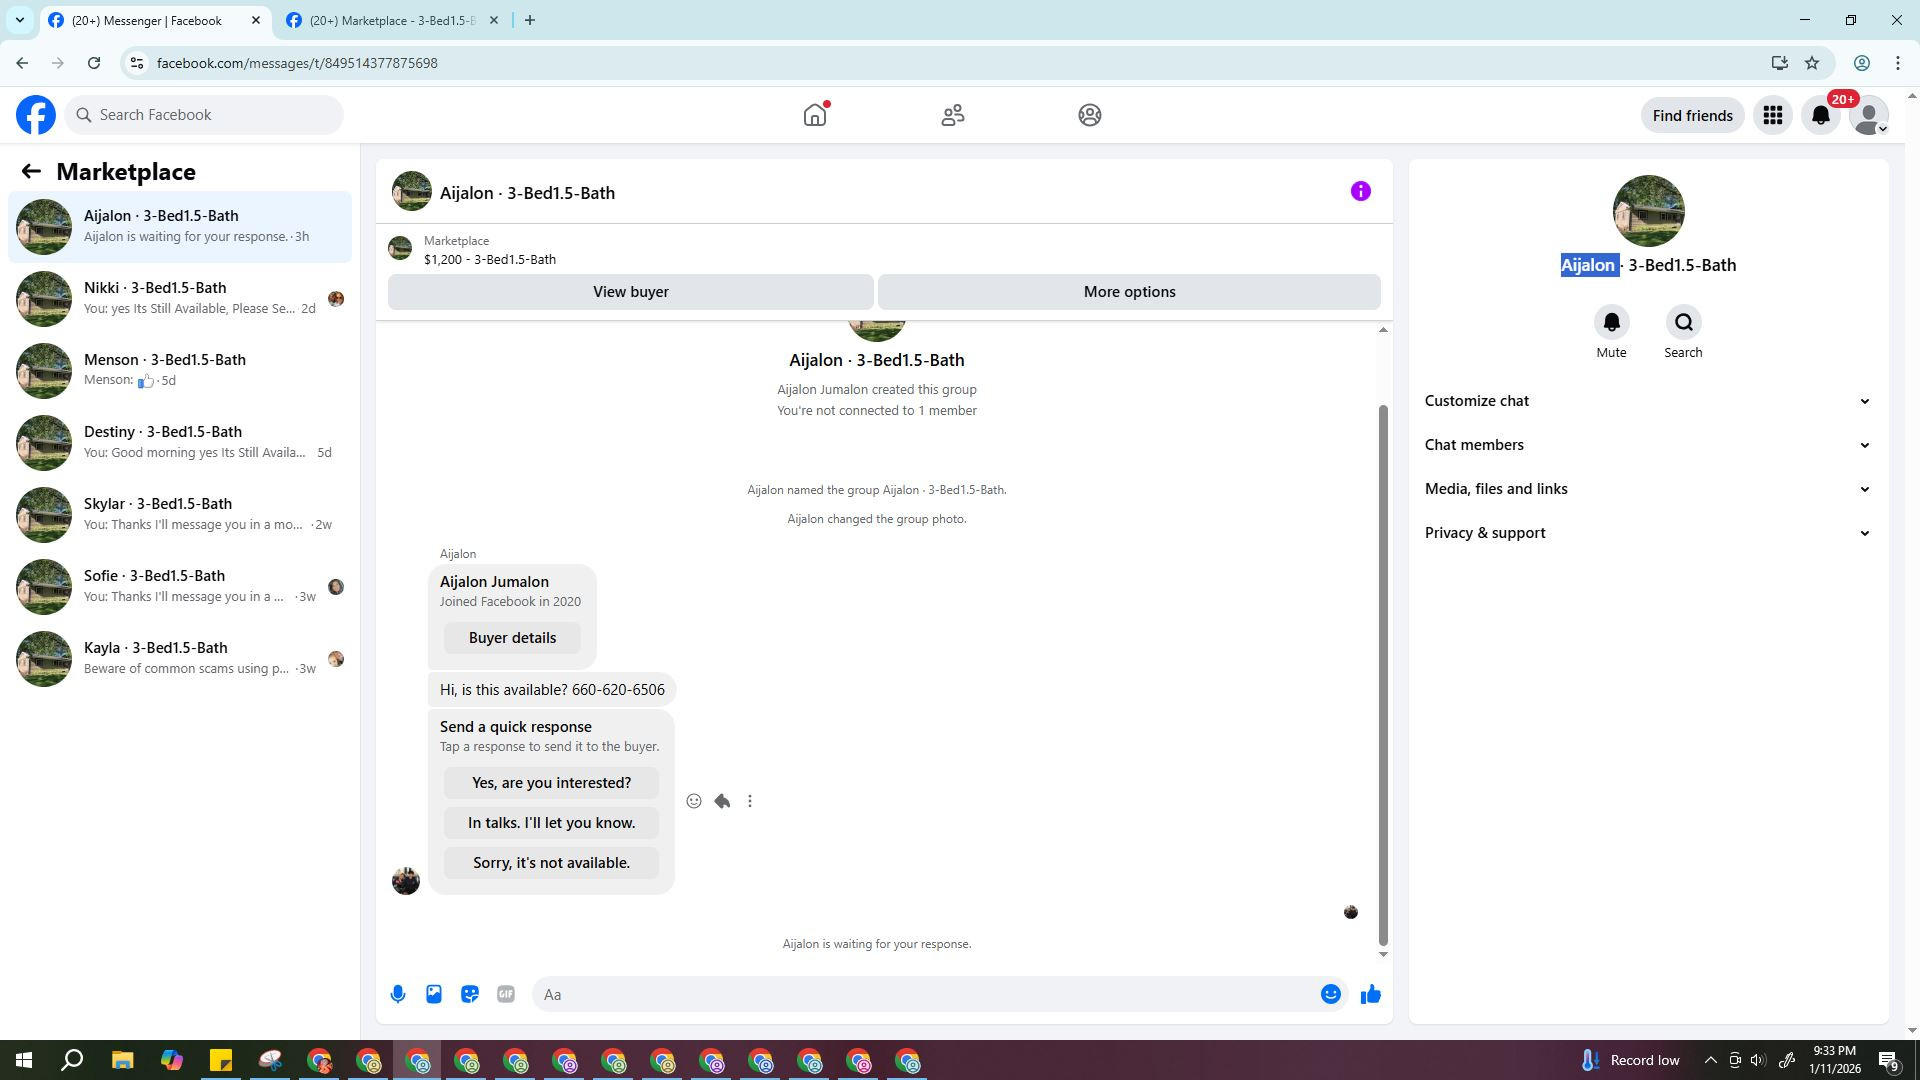Open Buyer details for Aijalon Jumalon
The height and width of the screenshot is (1080, 1920).
512,638
